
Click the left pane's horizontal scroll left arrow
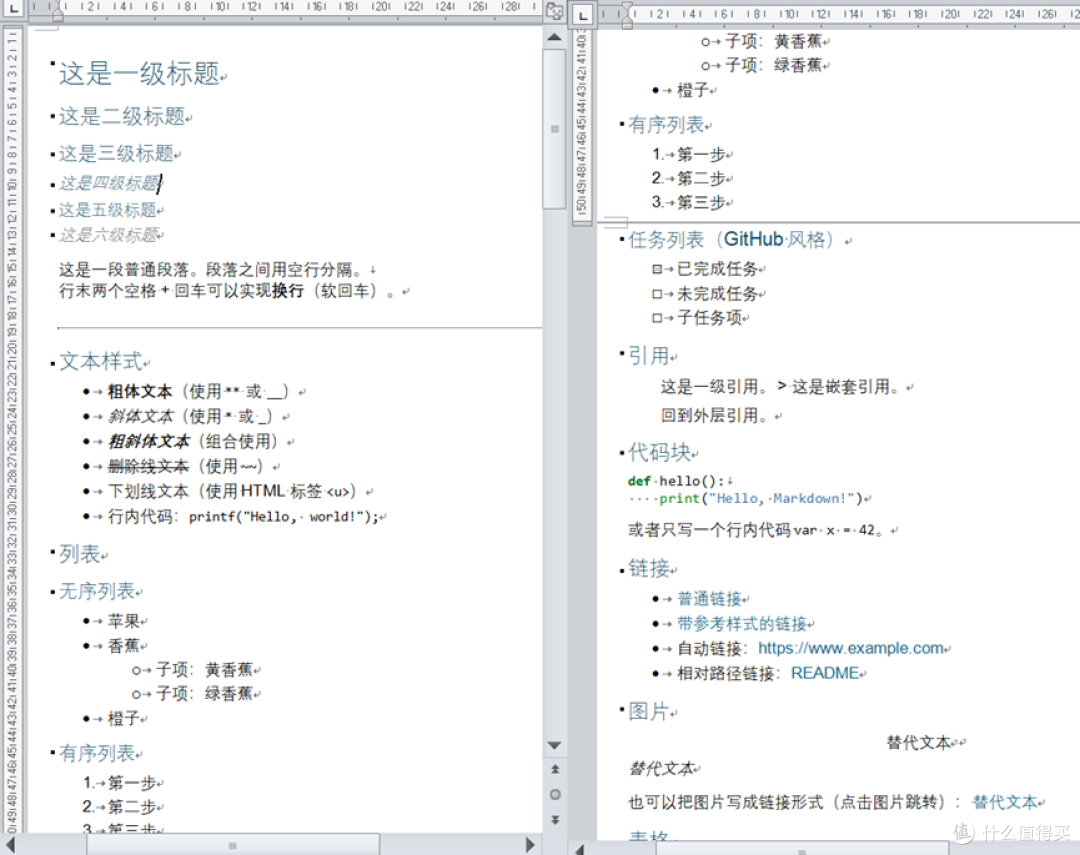pyautogui.click(x=10, y=845)
